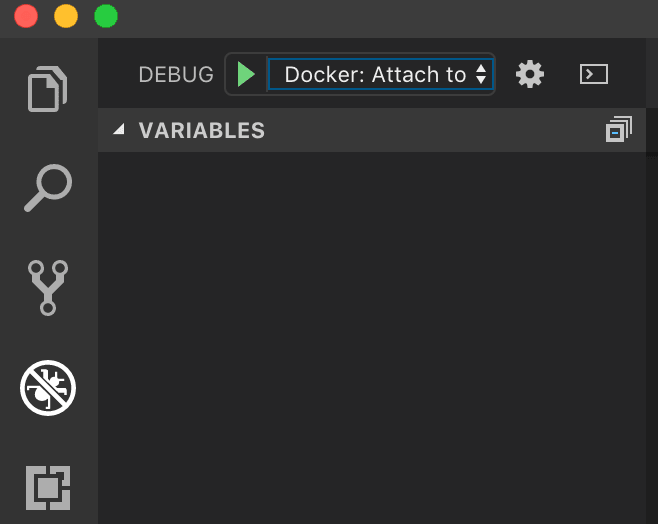Open launch.json via the gear icon
Screen dimensions: 658x524
click(x=530, y=74)
